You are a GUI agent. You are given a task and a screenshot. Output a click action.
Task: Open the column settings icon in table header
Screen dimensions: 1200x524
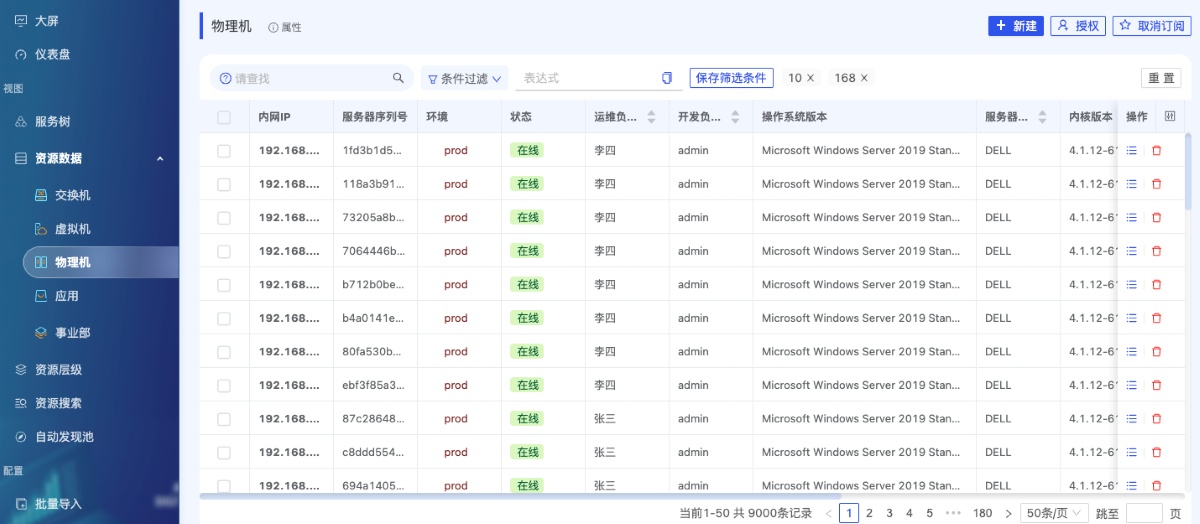point(1170,117)
